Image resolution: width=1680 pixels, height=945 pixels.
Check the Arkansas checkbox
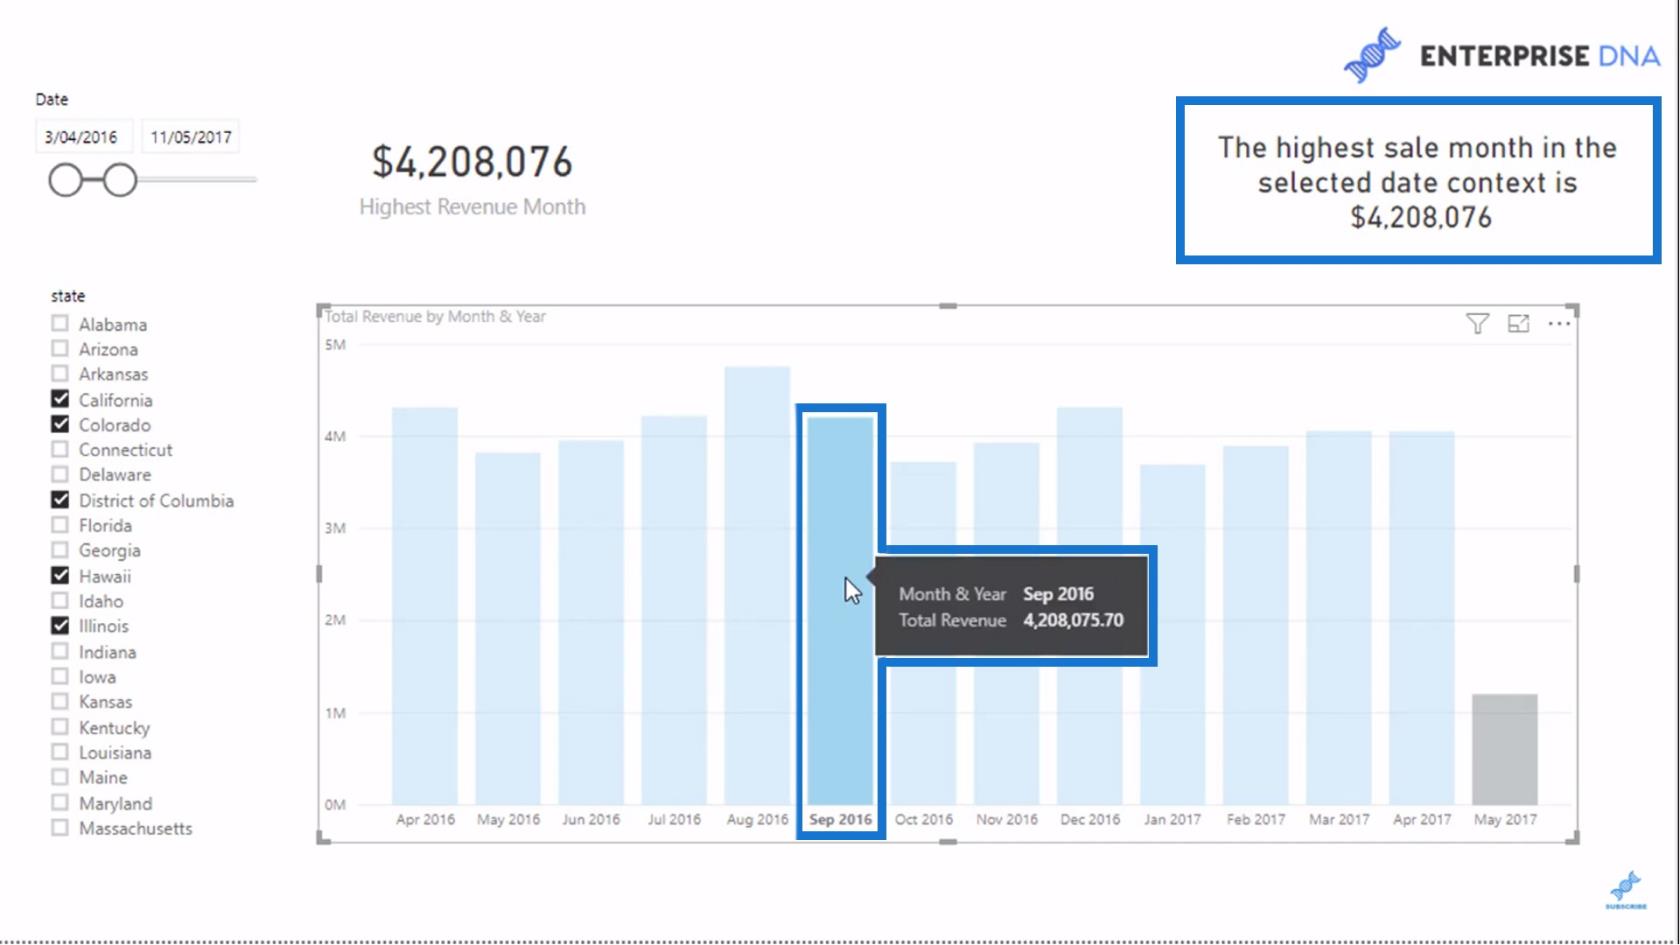point(60,373)
